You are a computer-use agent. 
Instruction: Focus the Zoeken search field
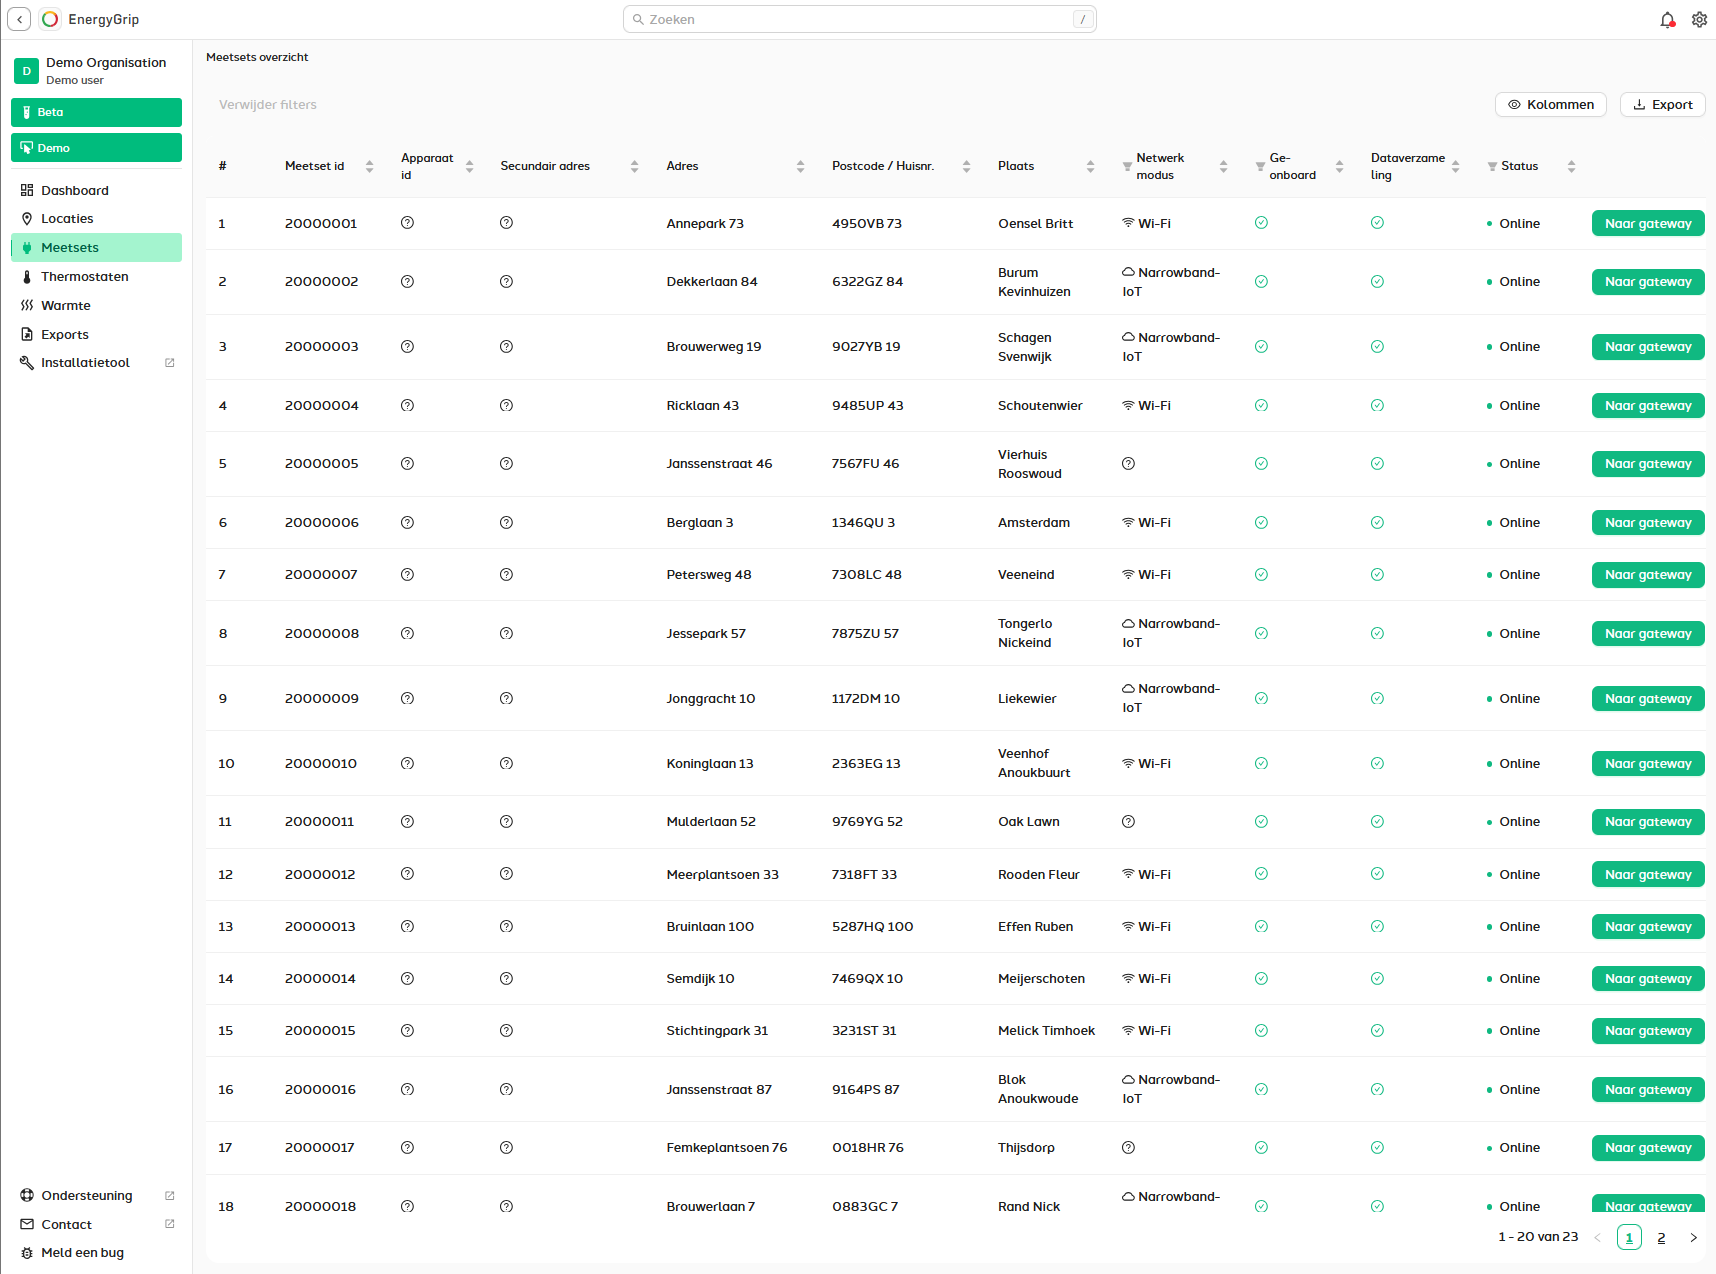click(859, 19)
